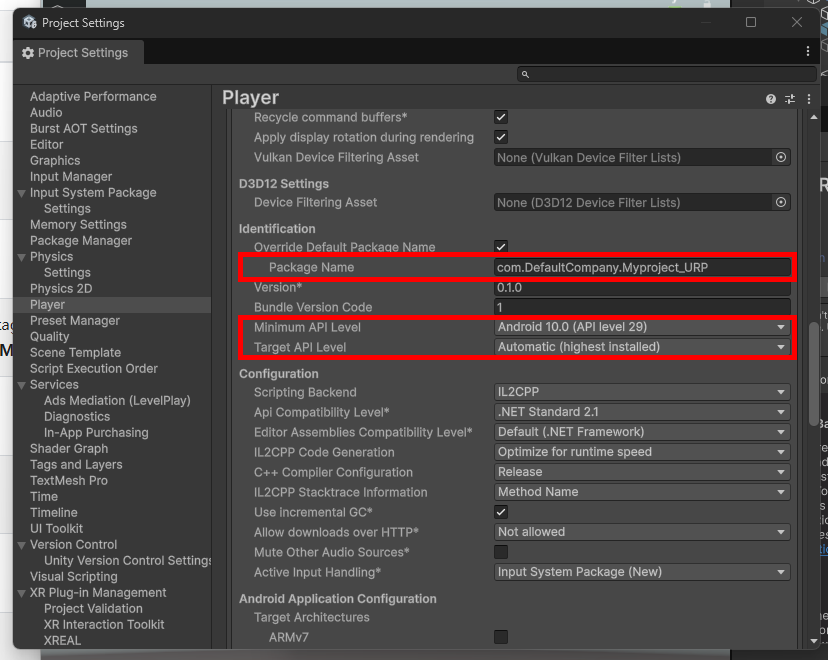This screenshot has width=828, height=660.
Task: Enable the ARMv7 target architecture
Action: coord(501,637)
